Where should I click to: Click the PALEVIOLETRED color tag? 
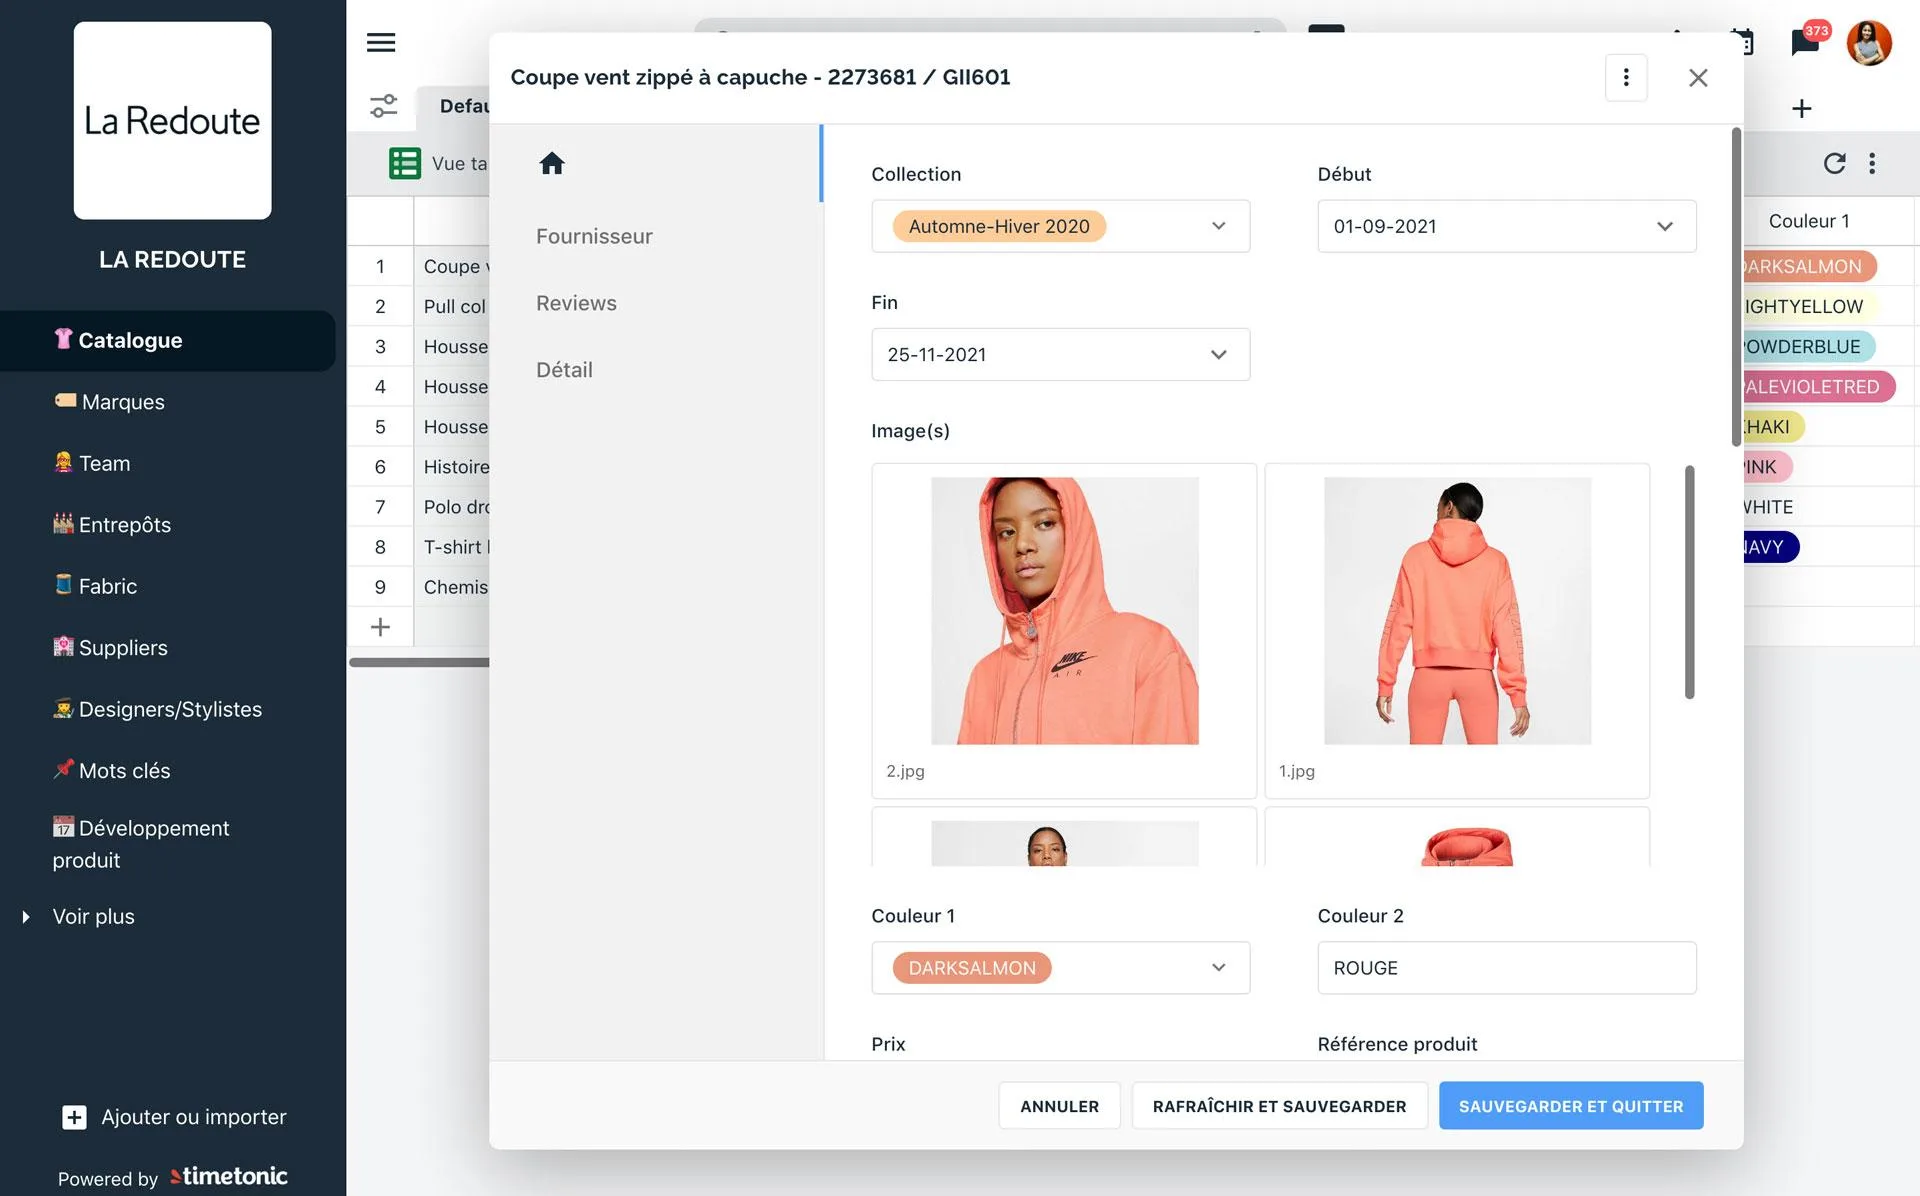coord(1820,387)
